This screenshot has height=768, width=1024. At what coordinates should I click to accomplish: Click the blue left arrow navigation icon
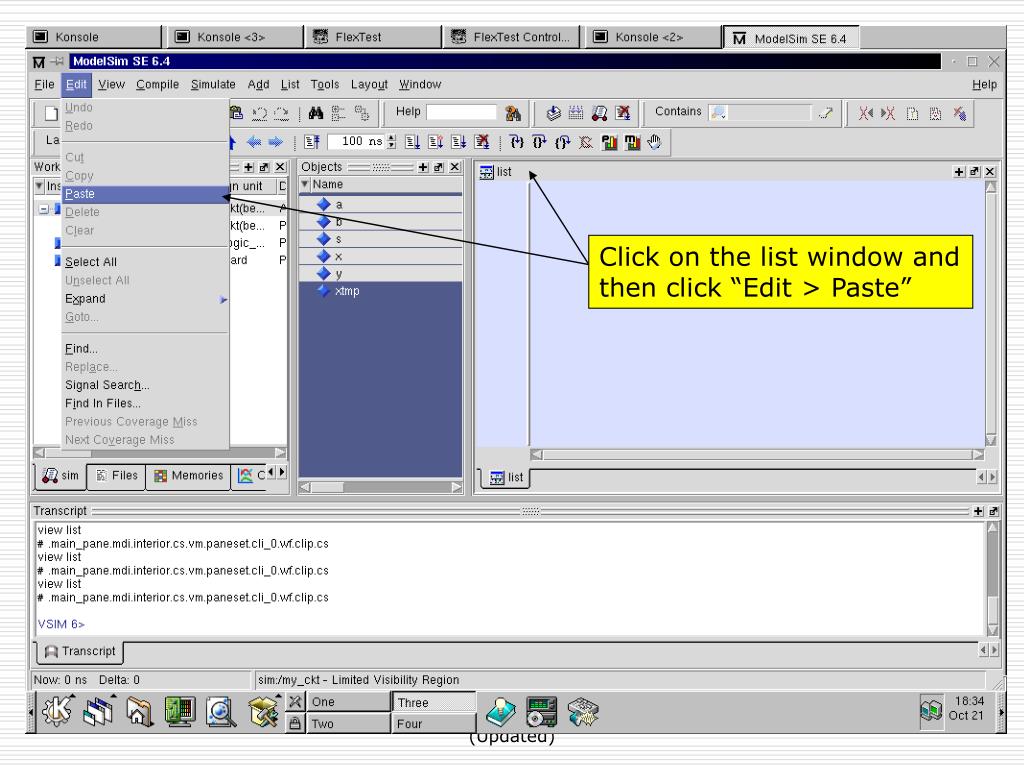tap(254, 142)
